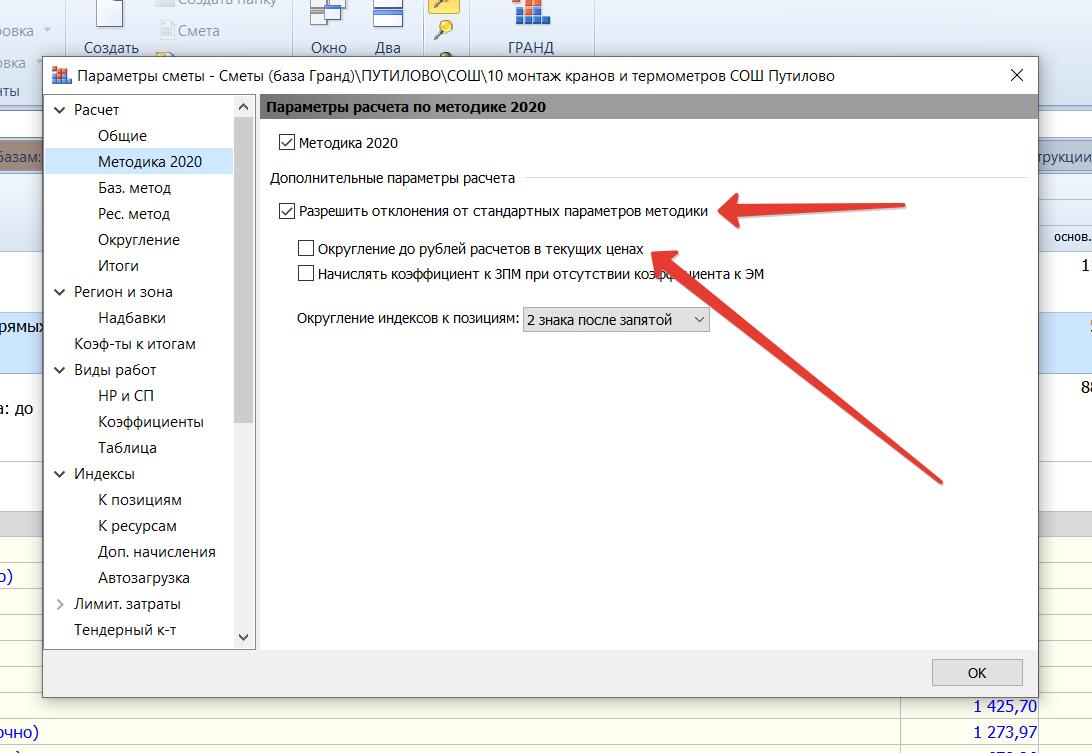Viewport: 1092px width, 753px height.
Task: Open Округление индексов к позициям dropdown
Action: click(x=616, y=320)
